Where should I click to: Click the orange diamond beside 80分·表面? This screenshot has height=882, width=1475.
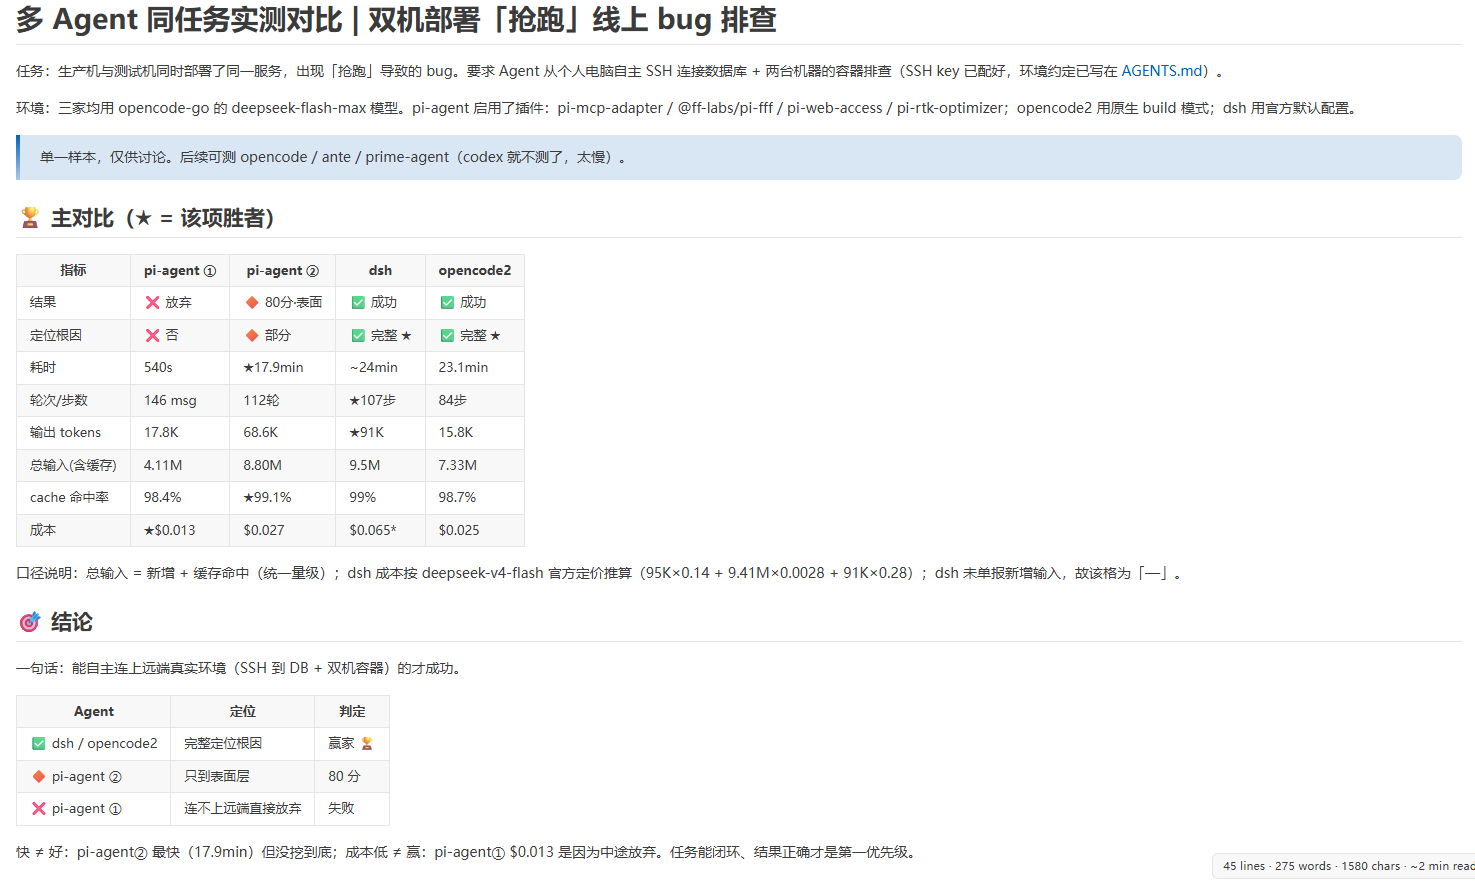pyautogui.click(x=252, y=302)
